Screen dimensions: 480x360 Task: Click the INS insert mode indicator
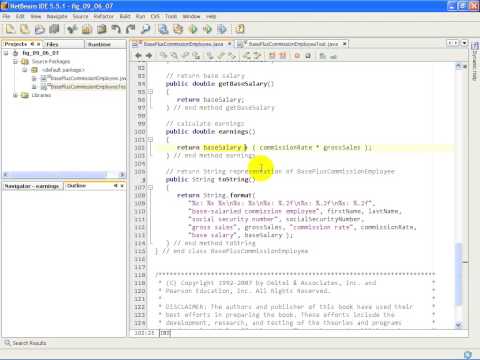tap(165, 333)
